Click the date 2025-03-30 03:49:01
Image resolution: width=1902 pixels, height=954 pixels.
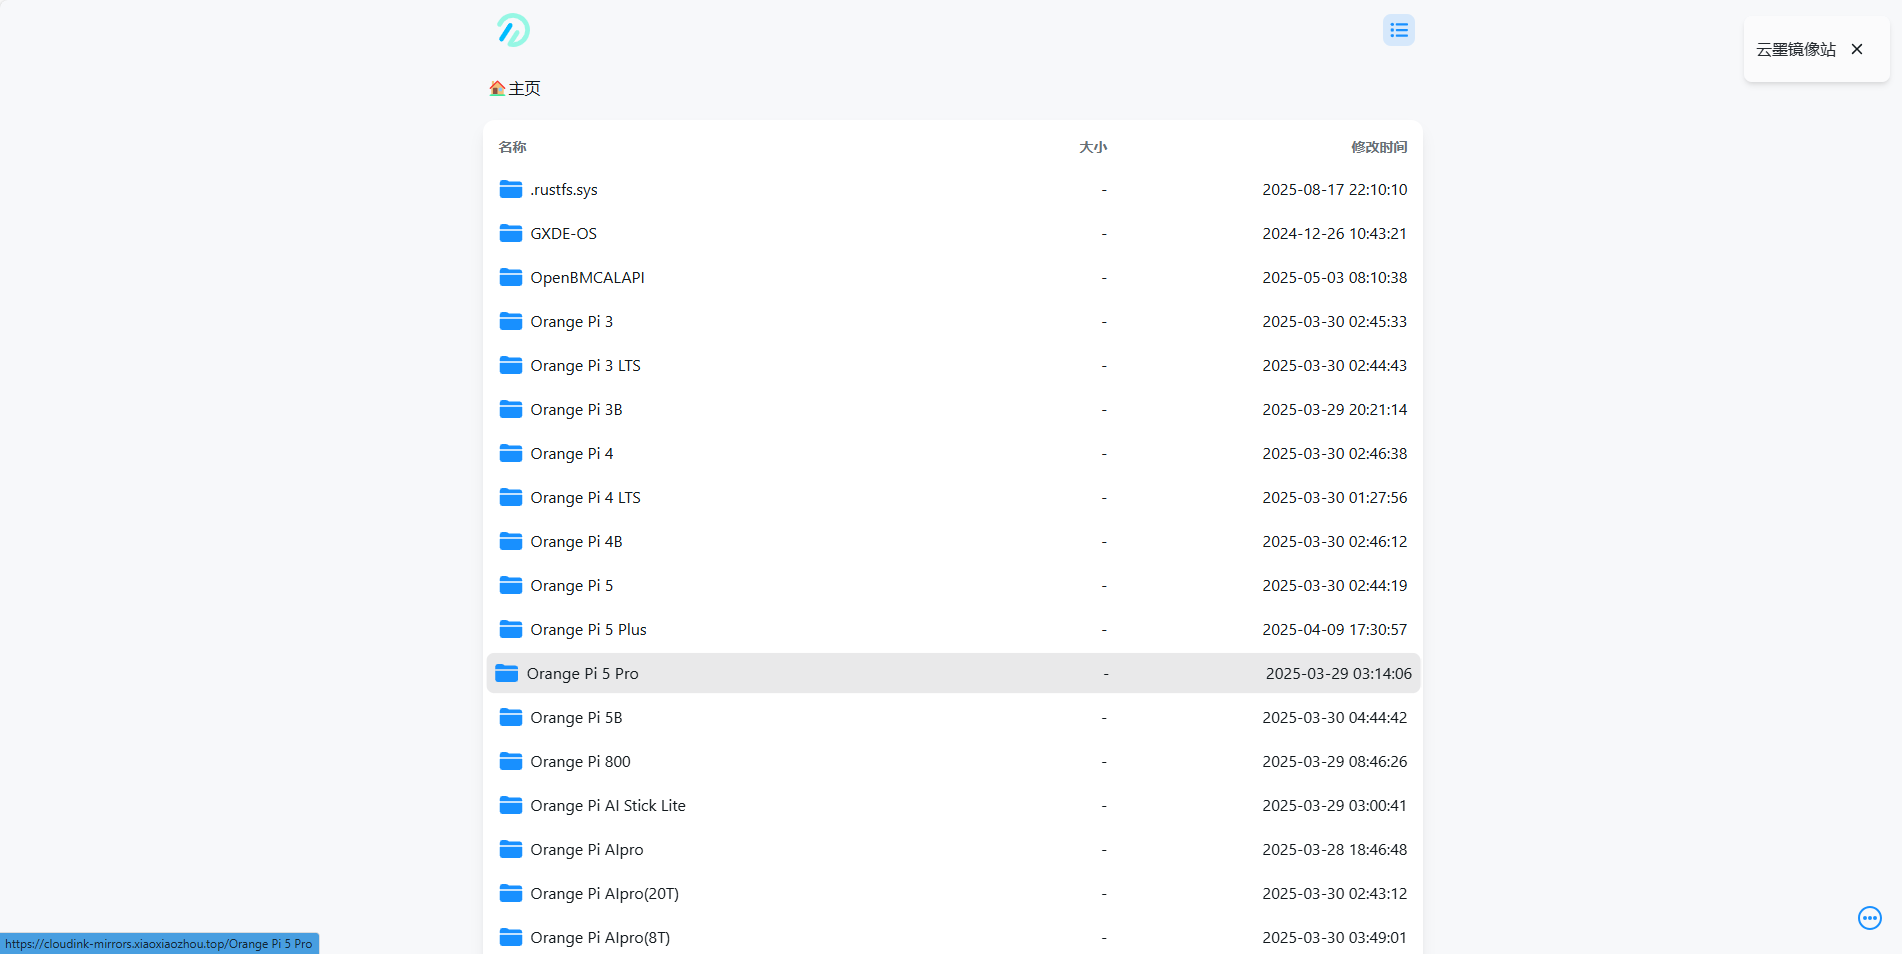tap(1334, 938)
